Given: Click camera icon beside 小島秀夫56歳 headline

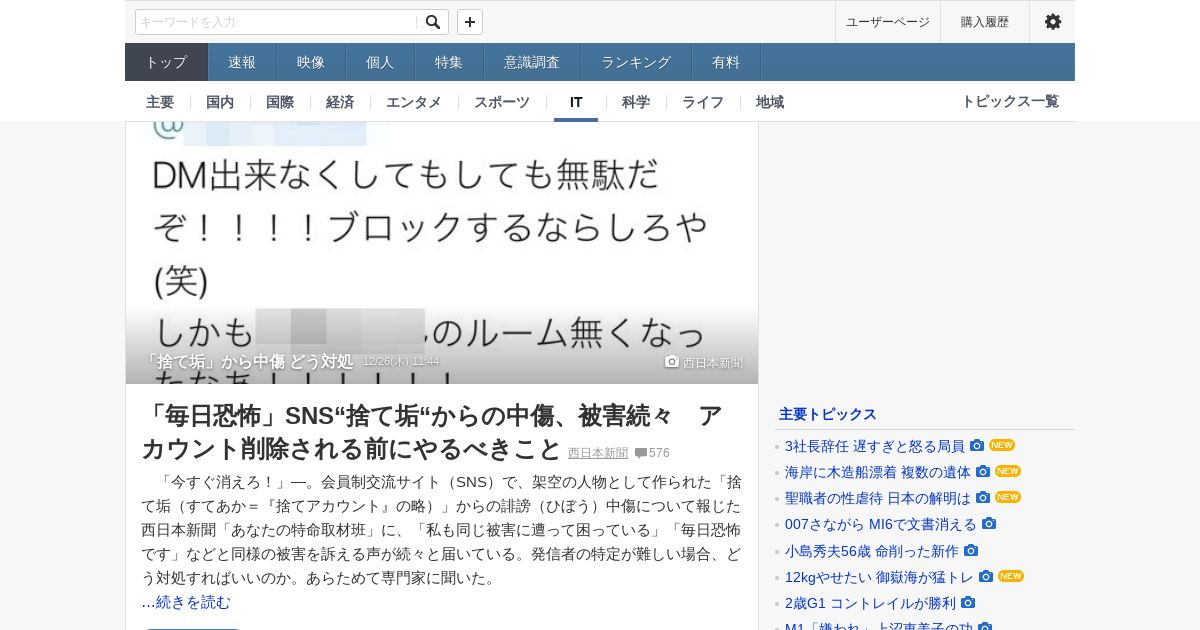Looking at the screenshot, I should point(971,551).
